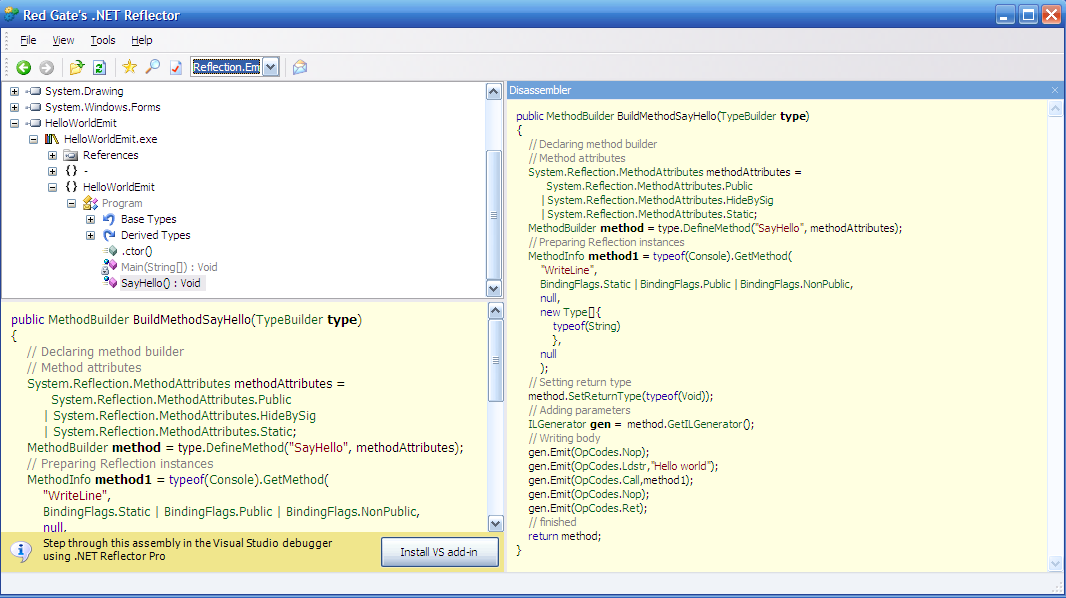The width and height of the screenshot is (1066, 598).
Task: Expand the Base Types node
Action: pyautogui.click(x=90, y=219)
